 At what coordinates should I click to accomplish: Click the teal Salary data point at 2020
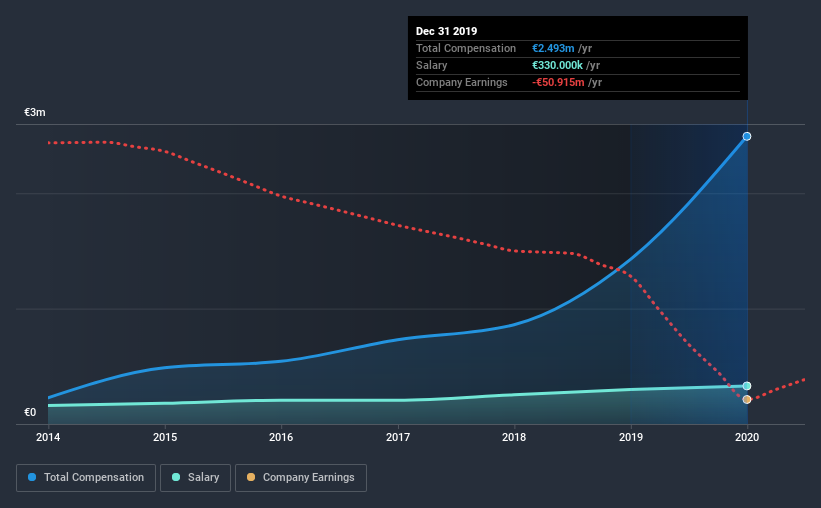coord(747,386)
